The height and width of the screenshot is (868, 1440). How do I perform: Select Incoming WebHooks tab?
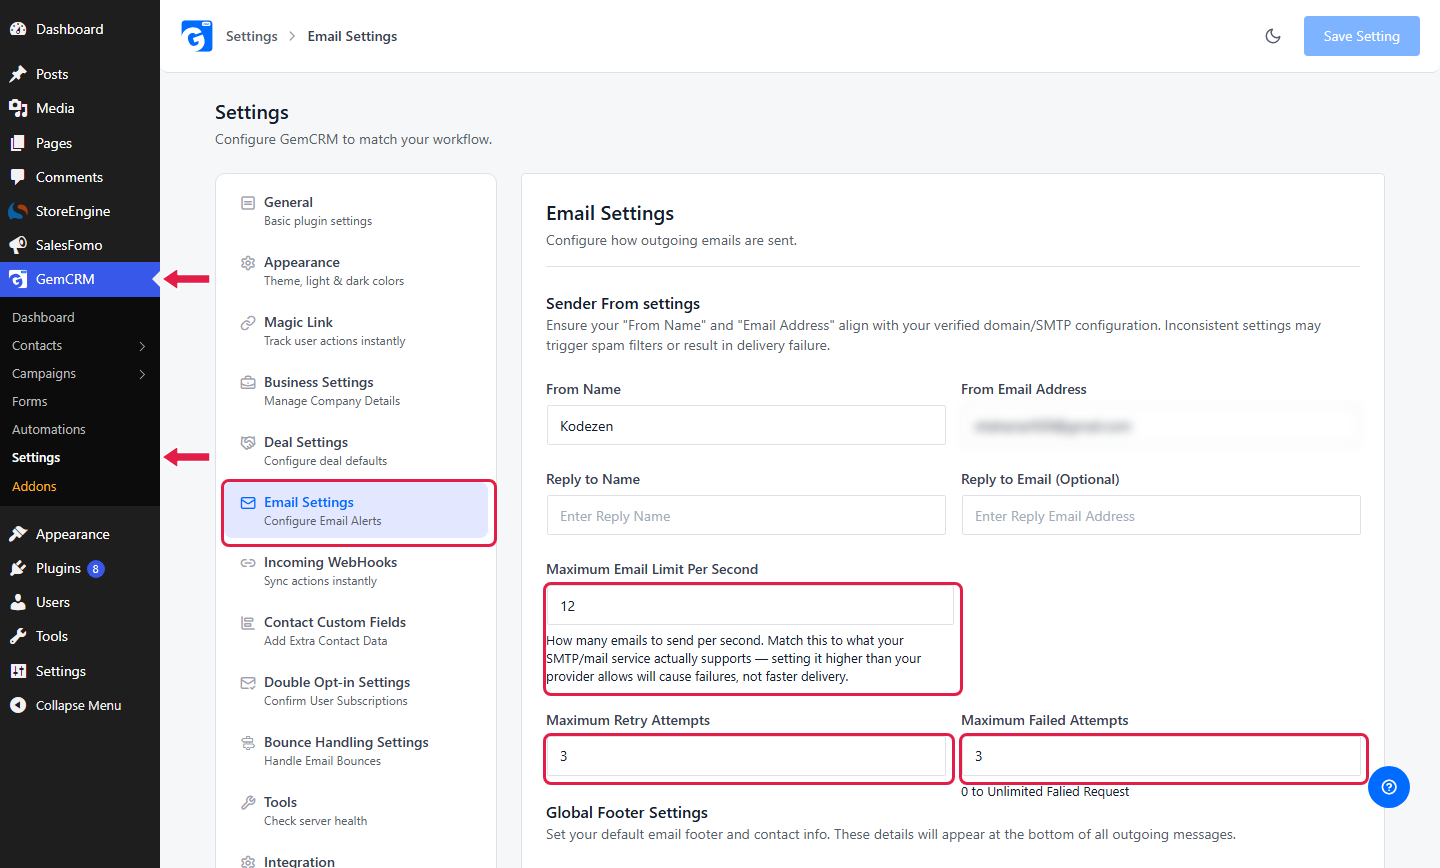[356, 571]
